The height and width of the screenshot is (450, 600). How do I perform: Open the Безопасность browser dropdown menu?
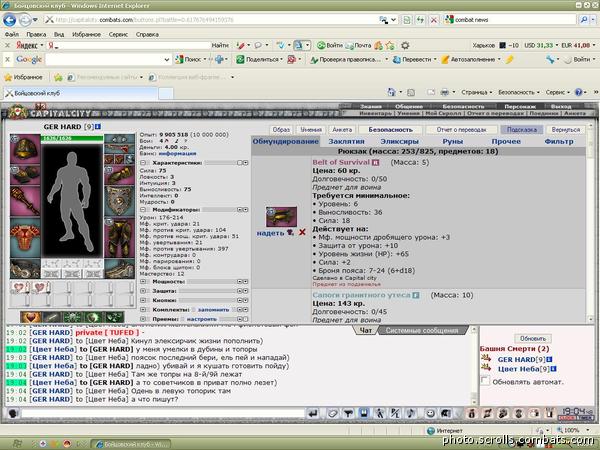(518, 92)
